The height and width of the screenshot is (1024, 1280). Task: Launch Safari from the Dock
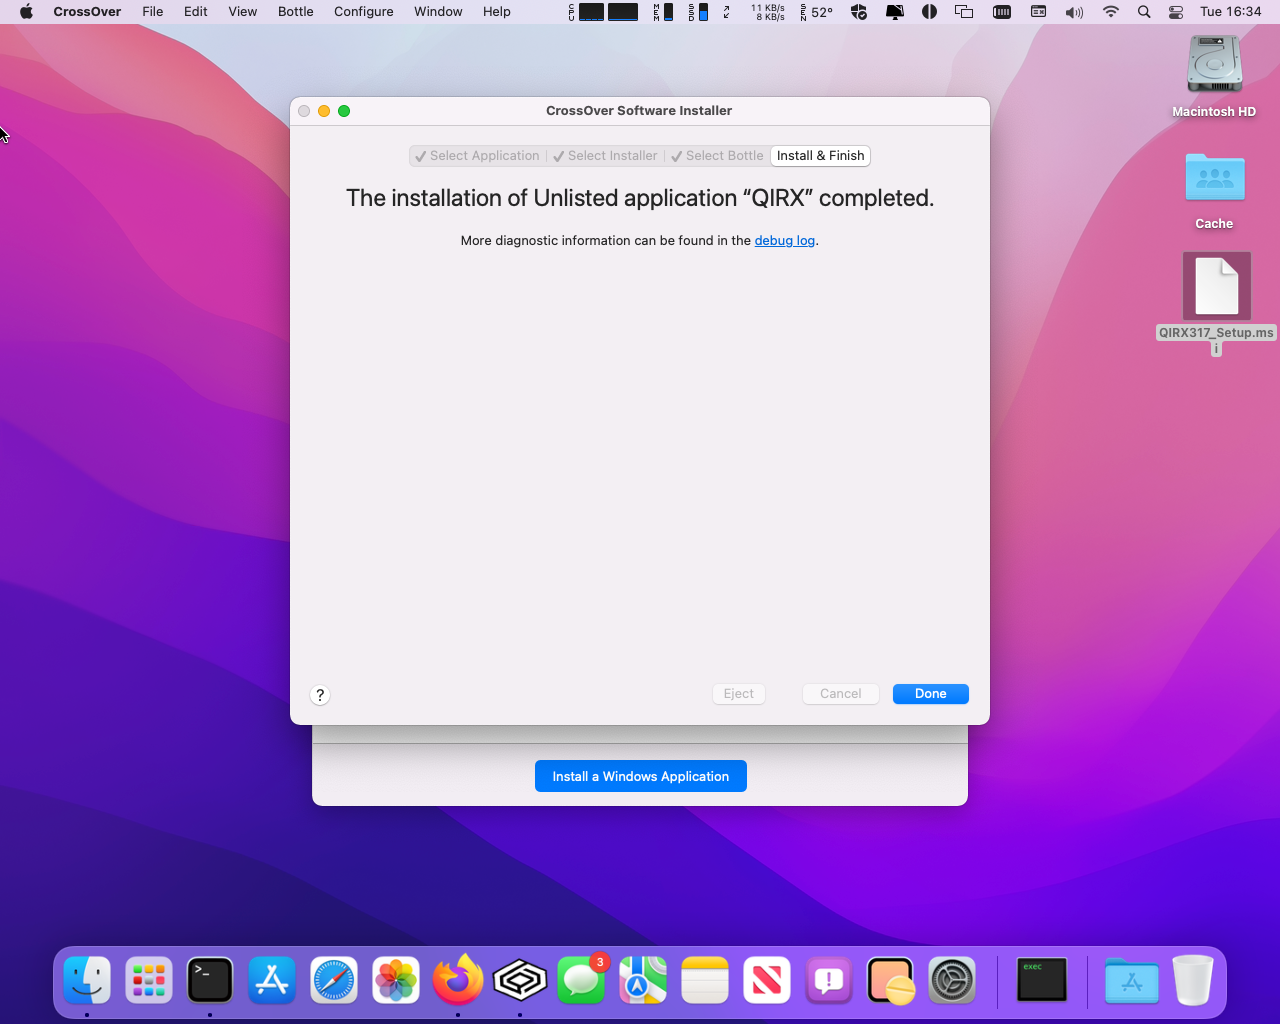[x=334, y=980]
